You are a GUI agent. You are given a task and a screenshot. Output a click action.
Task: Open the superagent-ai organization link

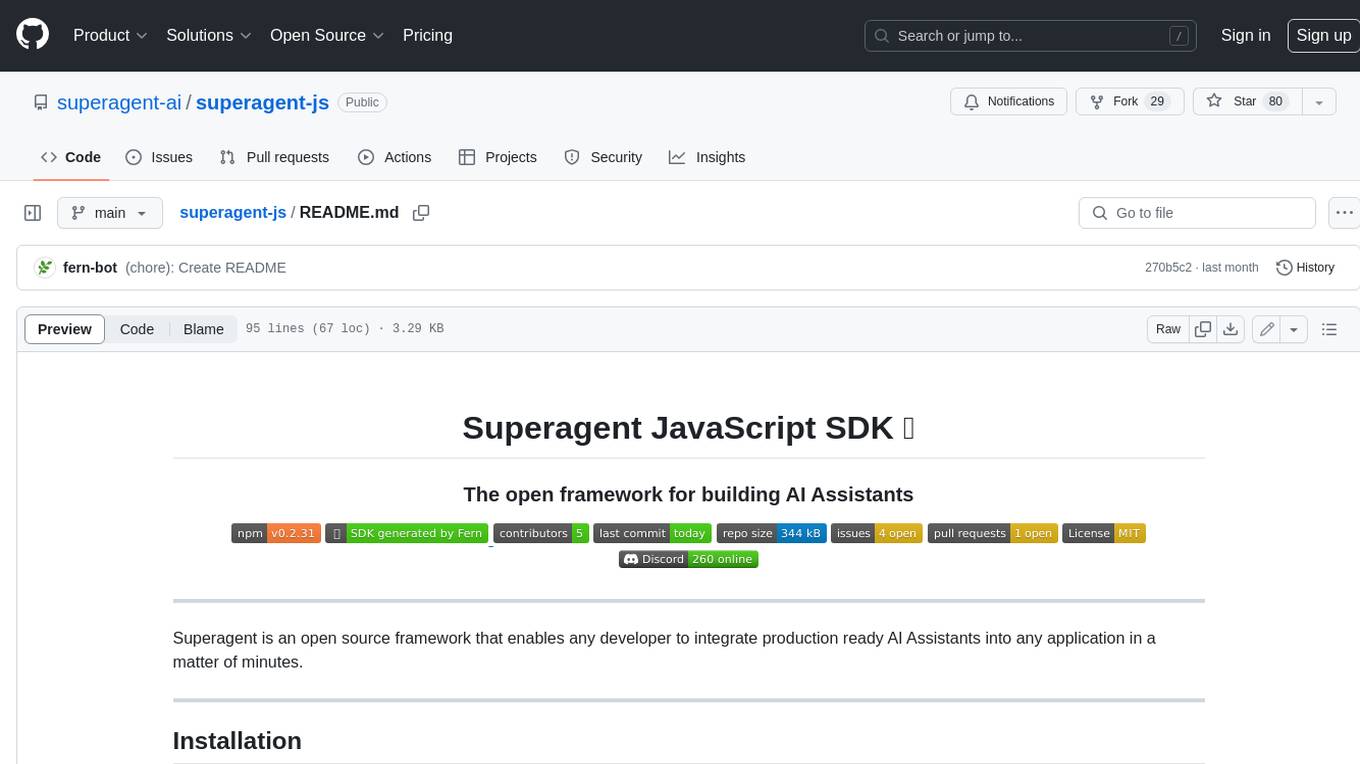pos(119,102)
